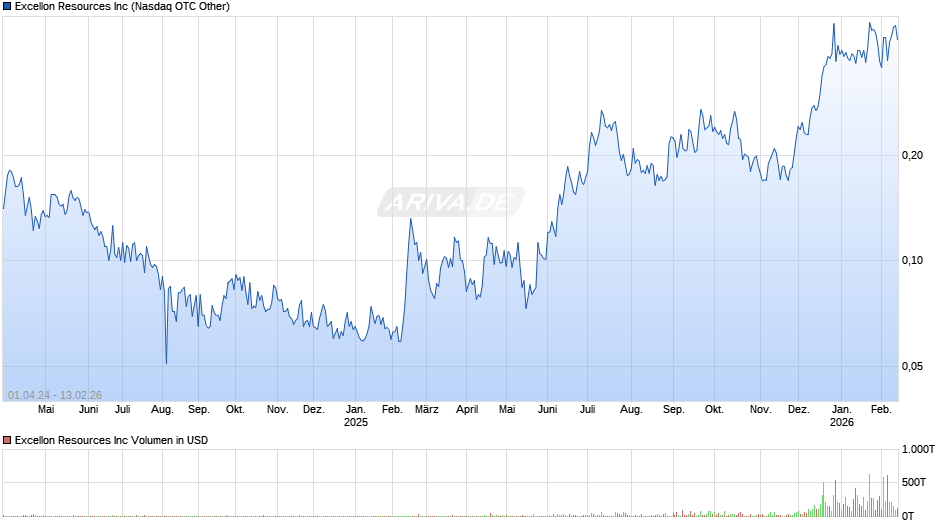Click the chart title Excellon Resources Inc (Nasdaq OTC Other)
940x526 pixels.
coord(122,7)
